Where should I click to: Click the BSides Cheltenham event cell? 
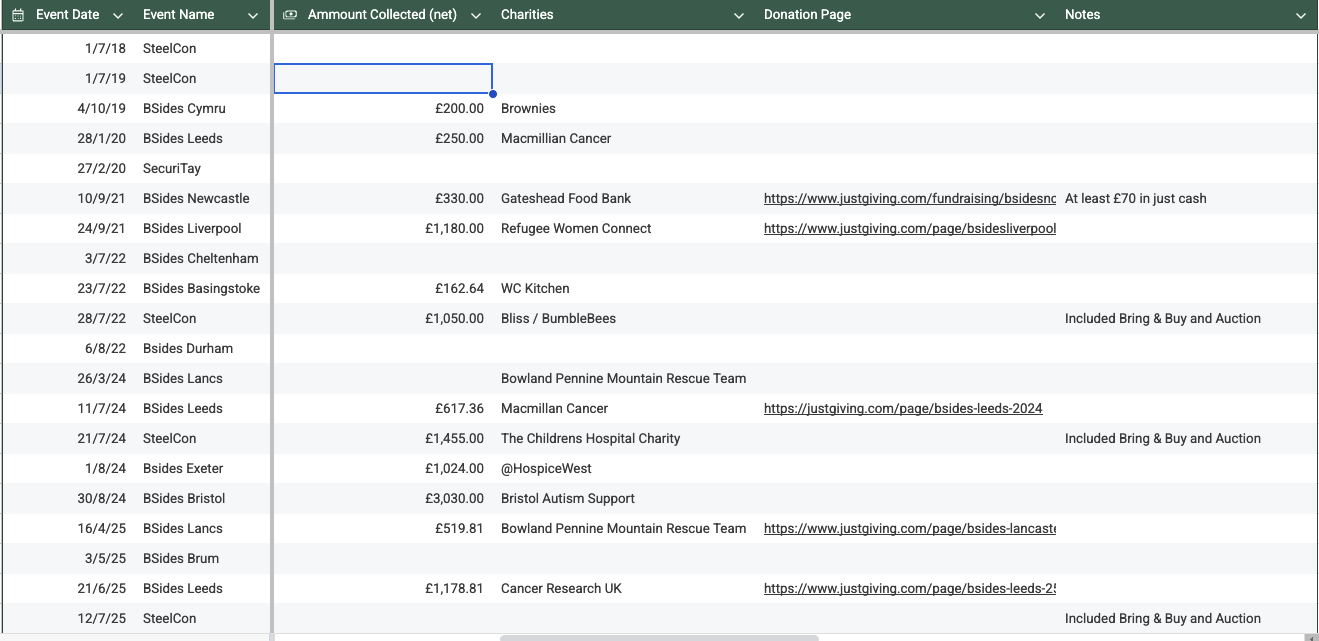[204, 259]
